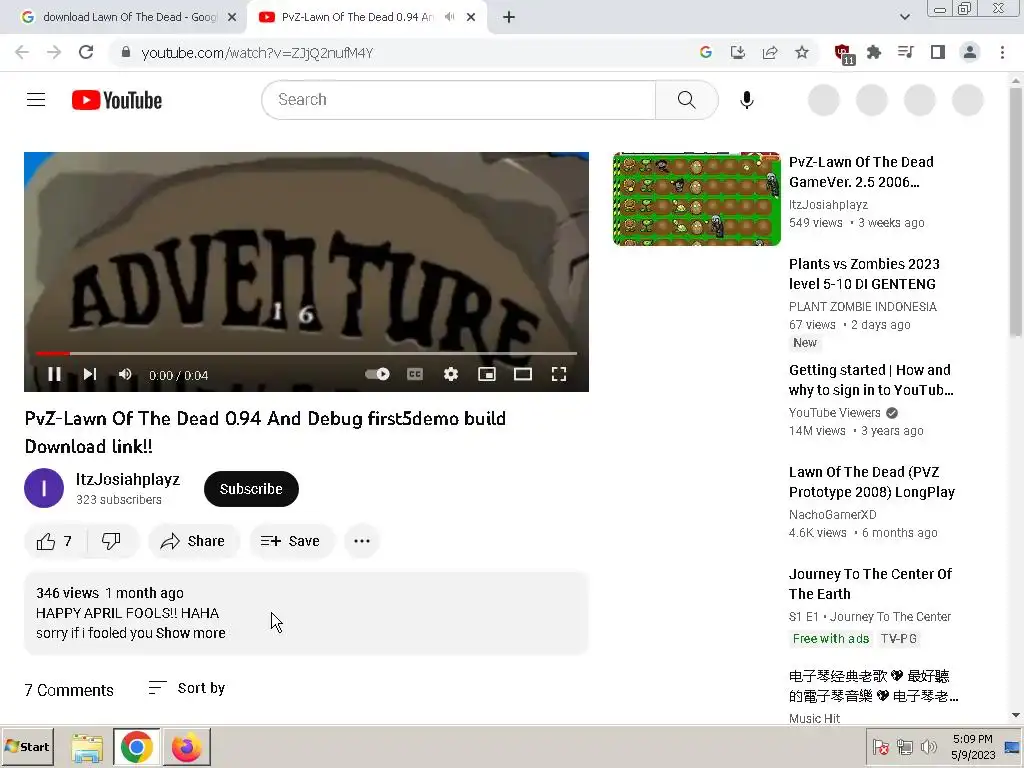
Task: Like the video
Action: (x=55, y=541)
